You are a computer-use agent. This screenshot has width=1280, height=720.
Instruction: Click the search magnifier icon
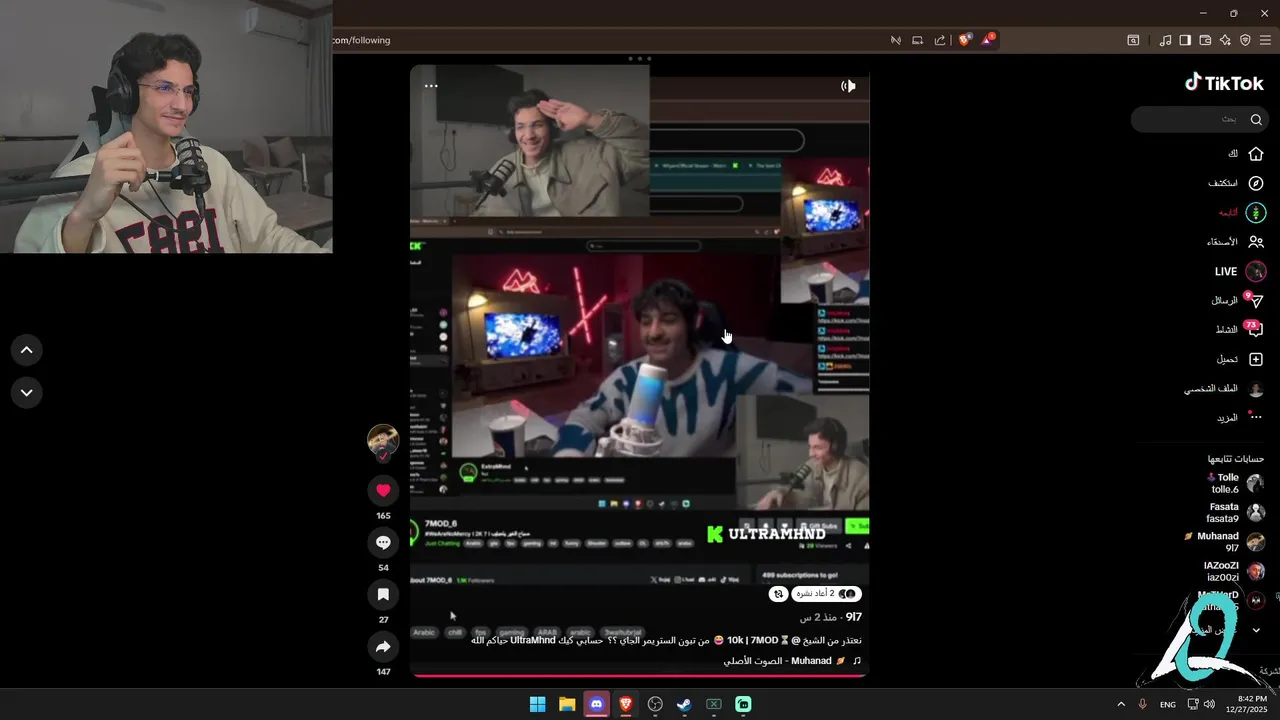[1256, 119]
